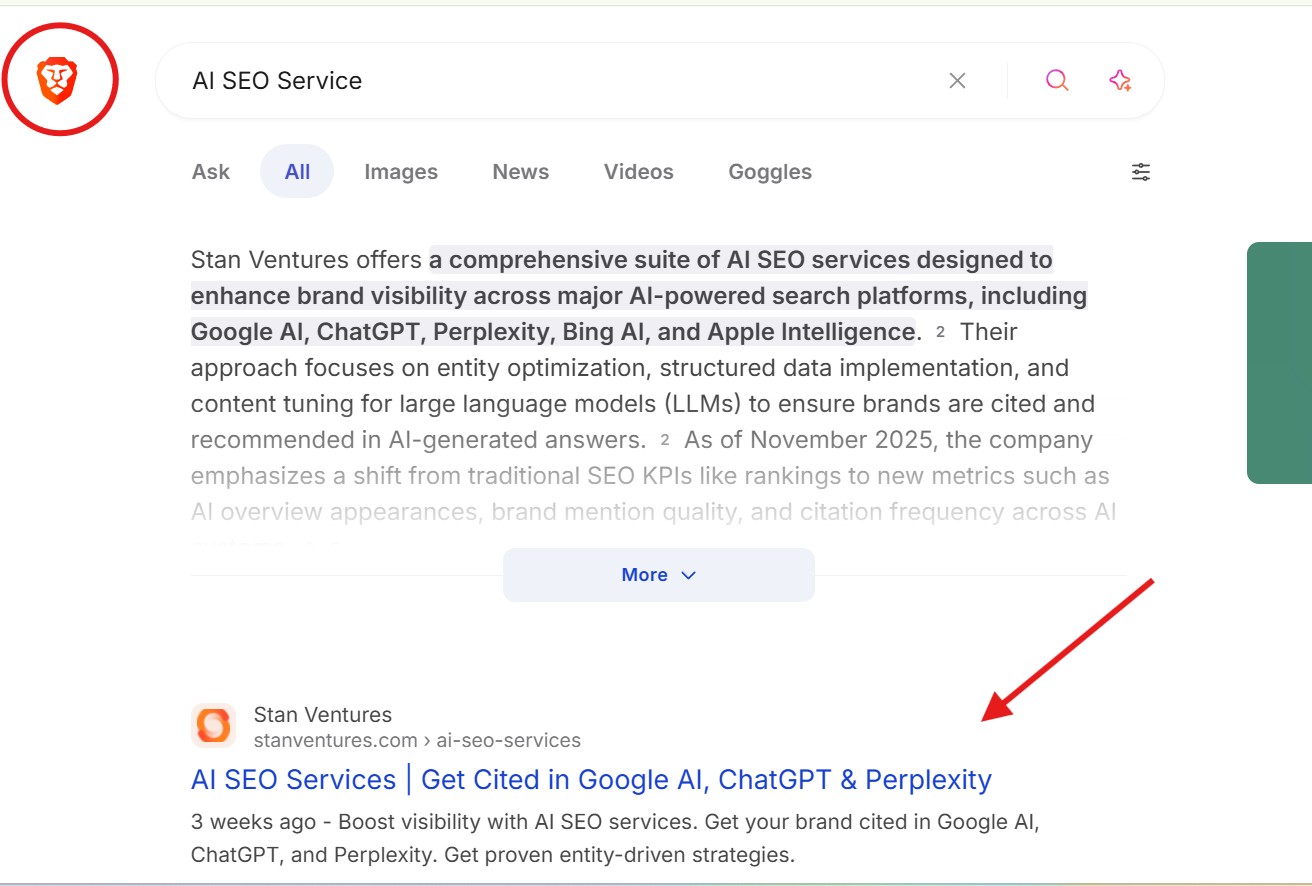Click the first citation number 2
Viewport: 1312px width, 886px height.
(941, 332)
